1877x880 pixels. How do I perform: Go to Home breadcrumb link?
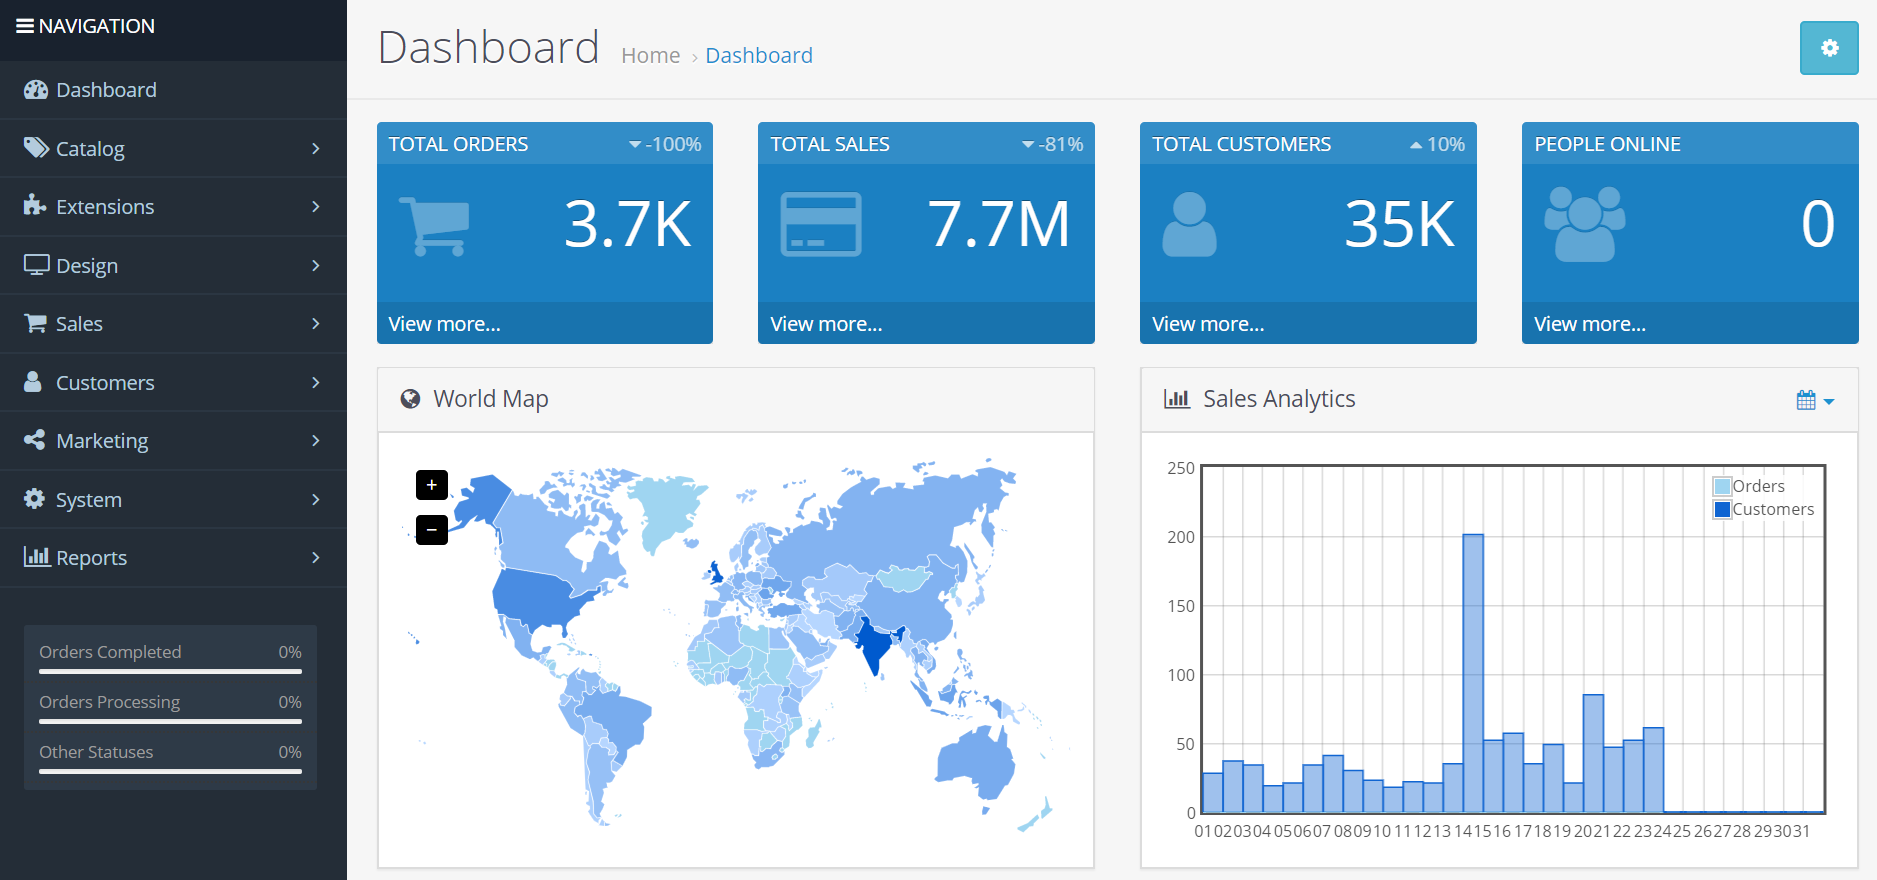[650, 56]
